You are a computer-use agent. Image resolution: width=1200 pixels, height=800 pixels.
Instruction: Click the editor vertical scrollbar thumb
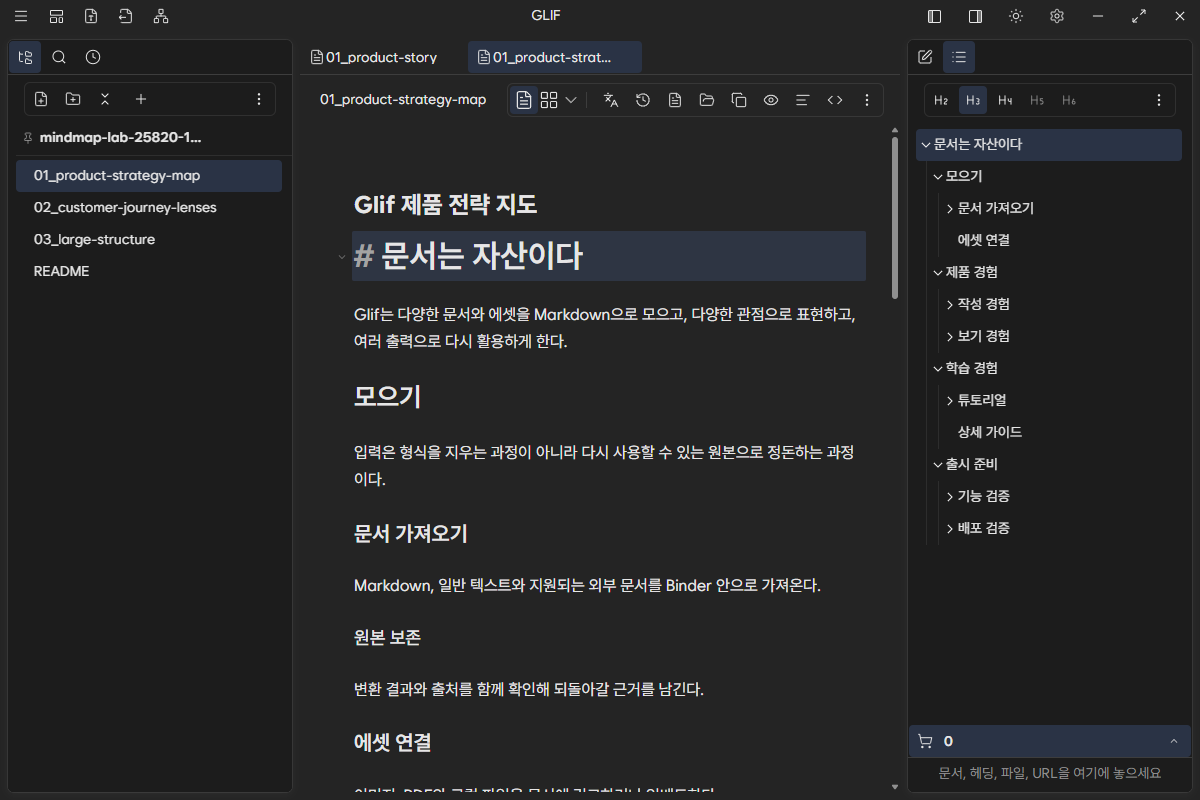pyautogui.click(x=894, y=218)
